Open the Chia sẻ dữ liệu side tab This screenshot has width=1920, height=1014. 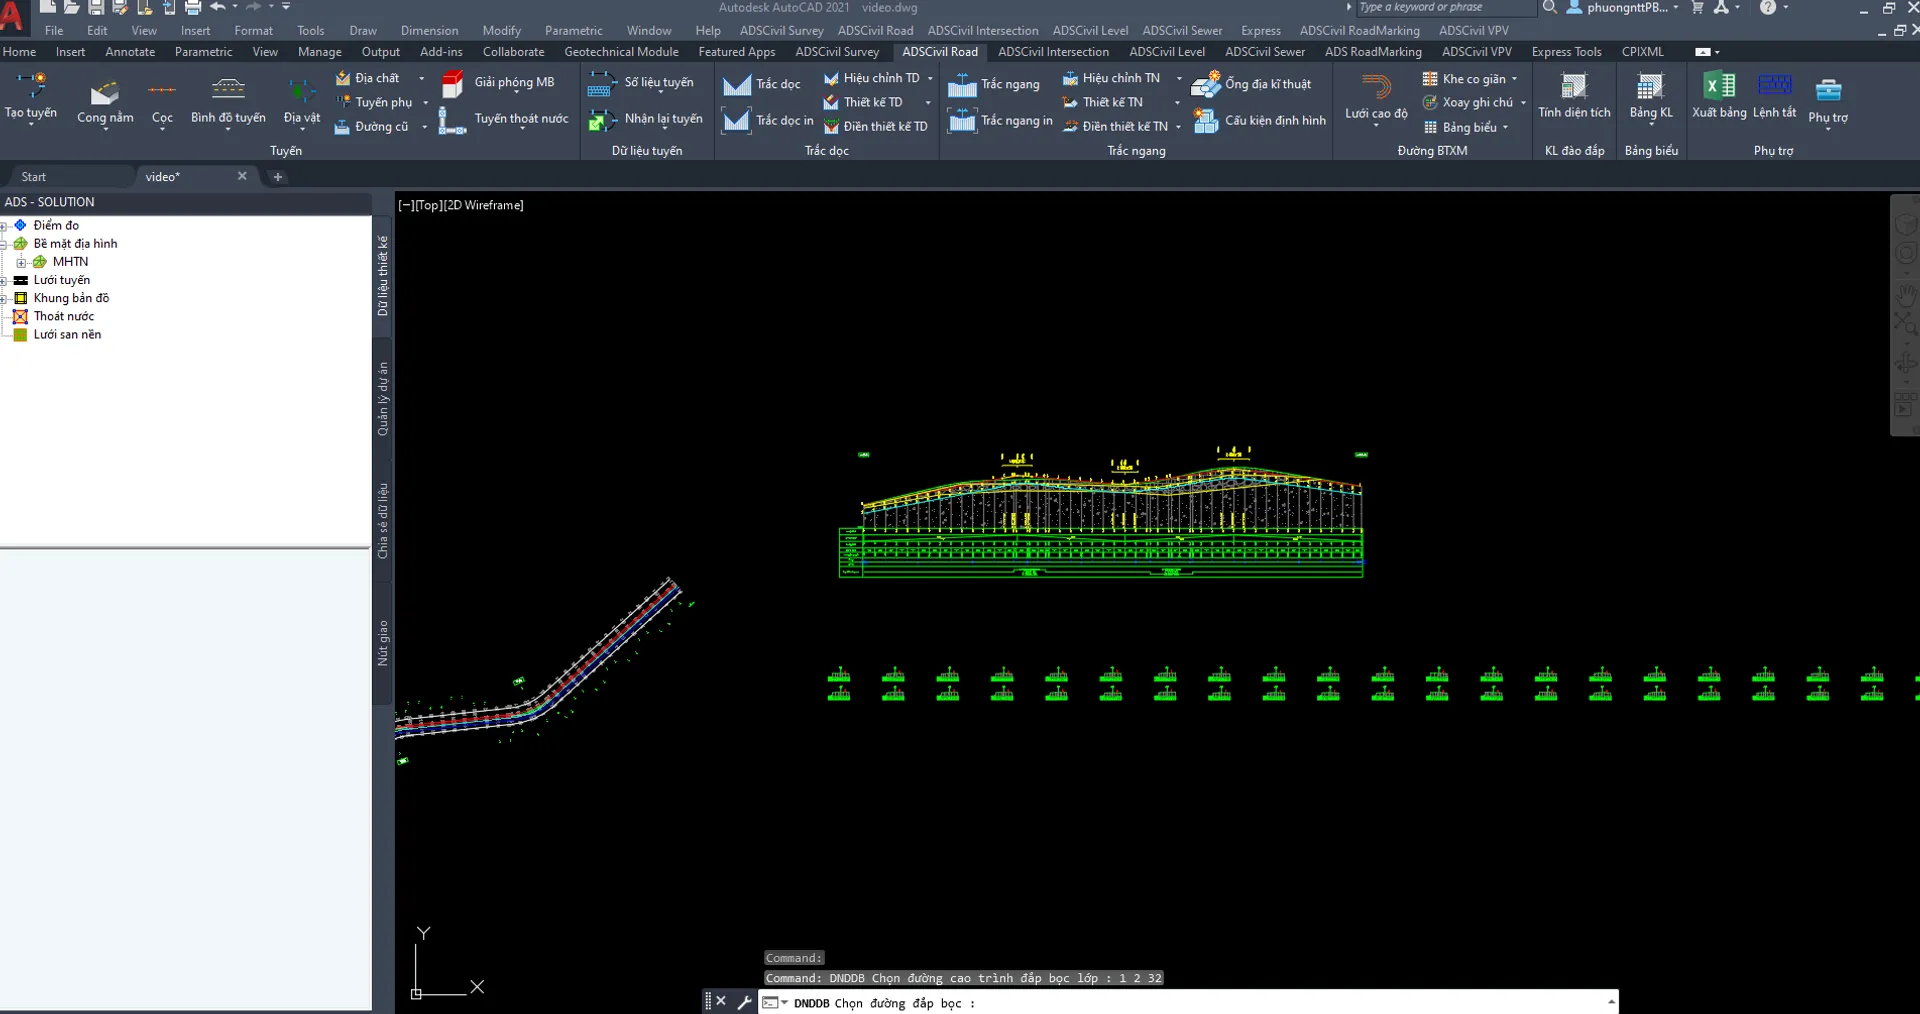[382, 521]
